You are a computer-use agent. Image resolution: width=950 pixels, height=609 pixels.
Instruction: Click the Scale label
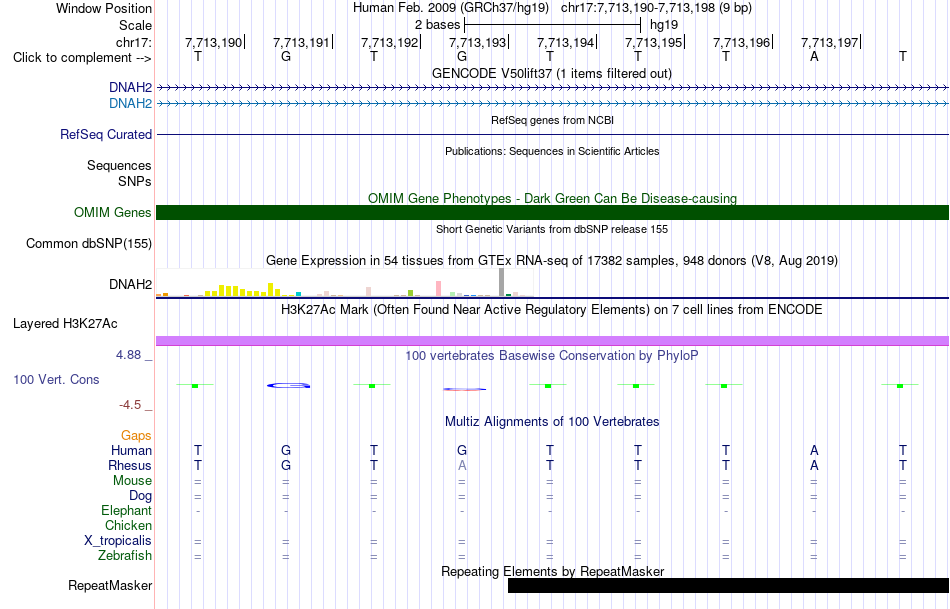coord(135,26)
